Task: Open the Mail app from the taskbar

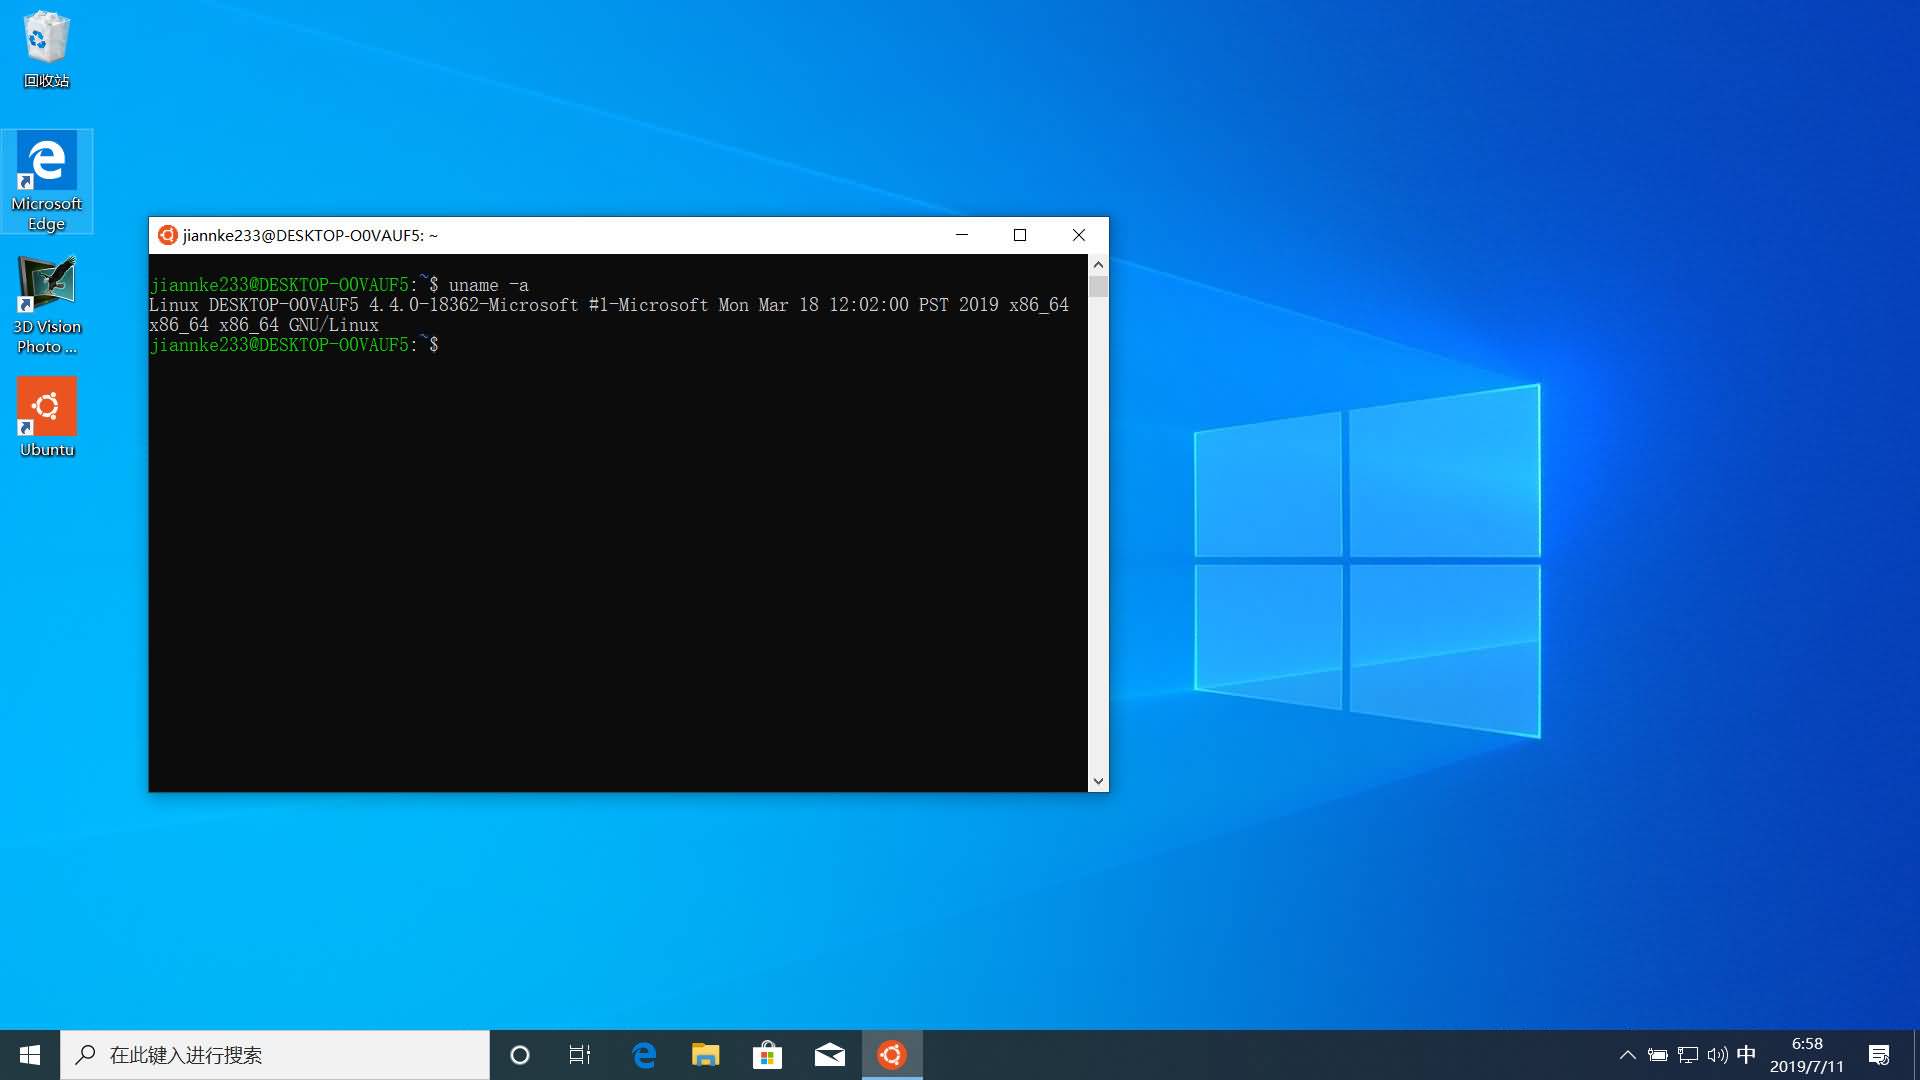Action: (x=830, y=1055)
